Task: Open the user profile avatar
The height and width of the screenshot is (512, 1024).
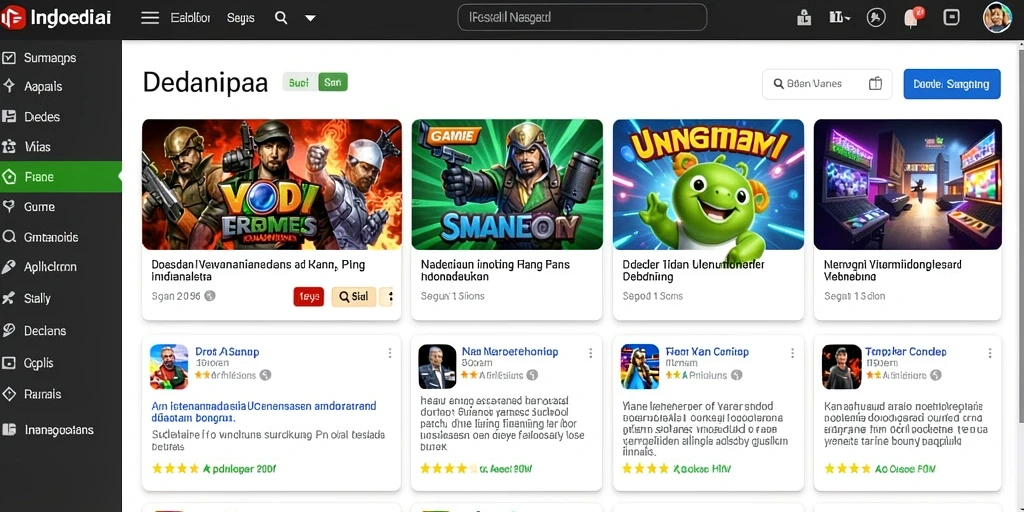Action: coord(997,18)
